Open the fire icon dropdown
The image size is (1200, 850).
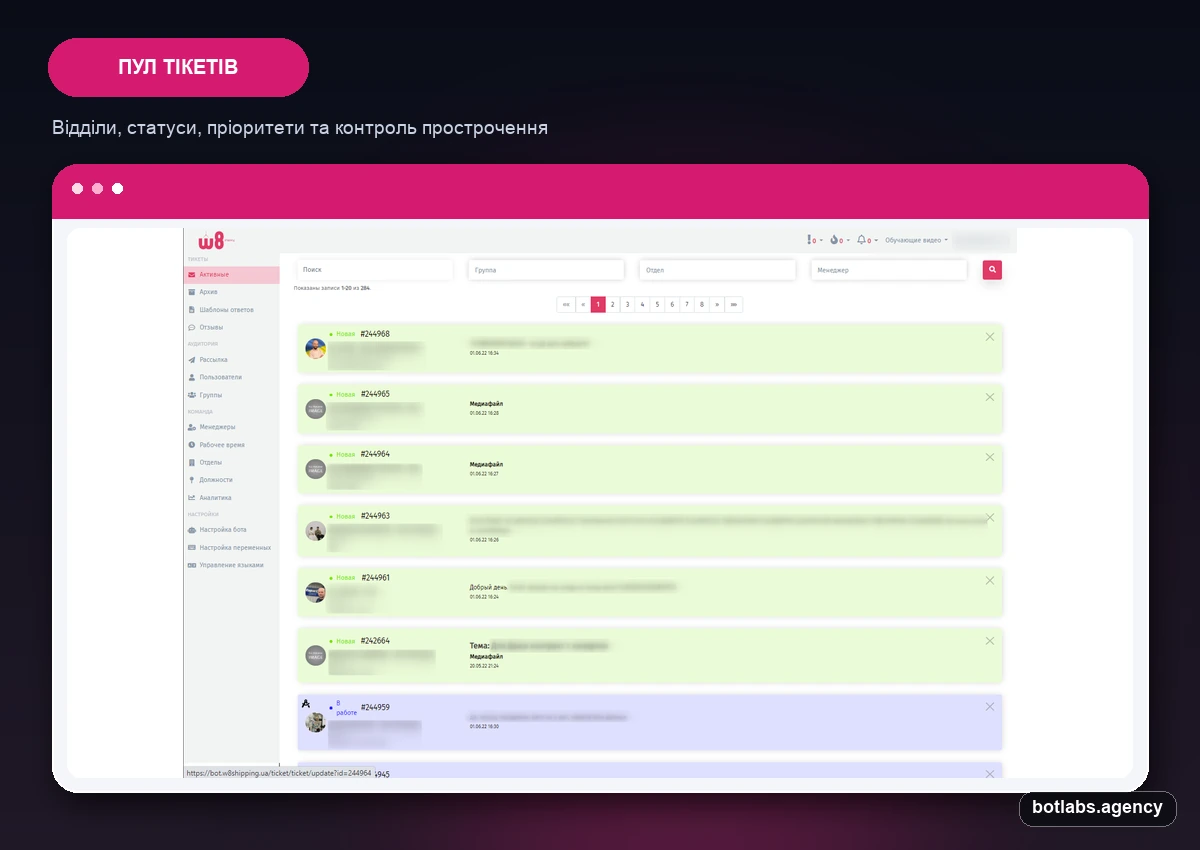(839, 240)
